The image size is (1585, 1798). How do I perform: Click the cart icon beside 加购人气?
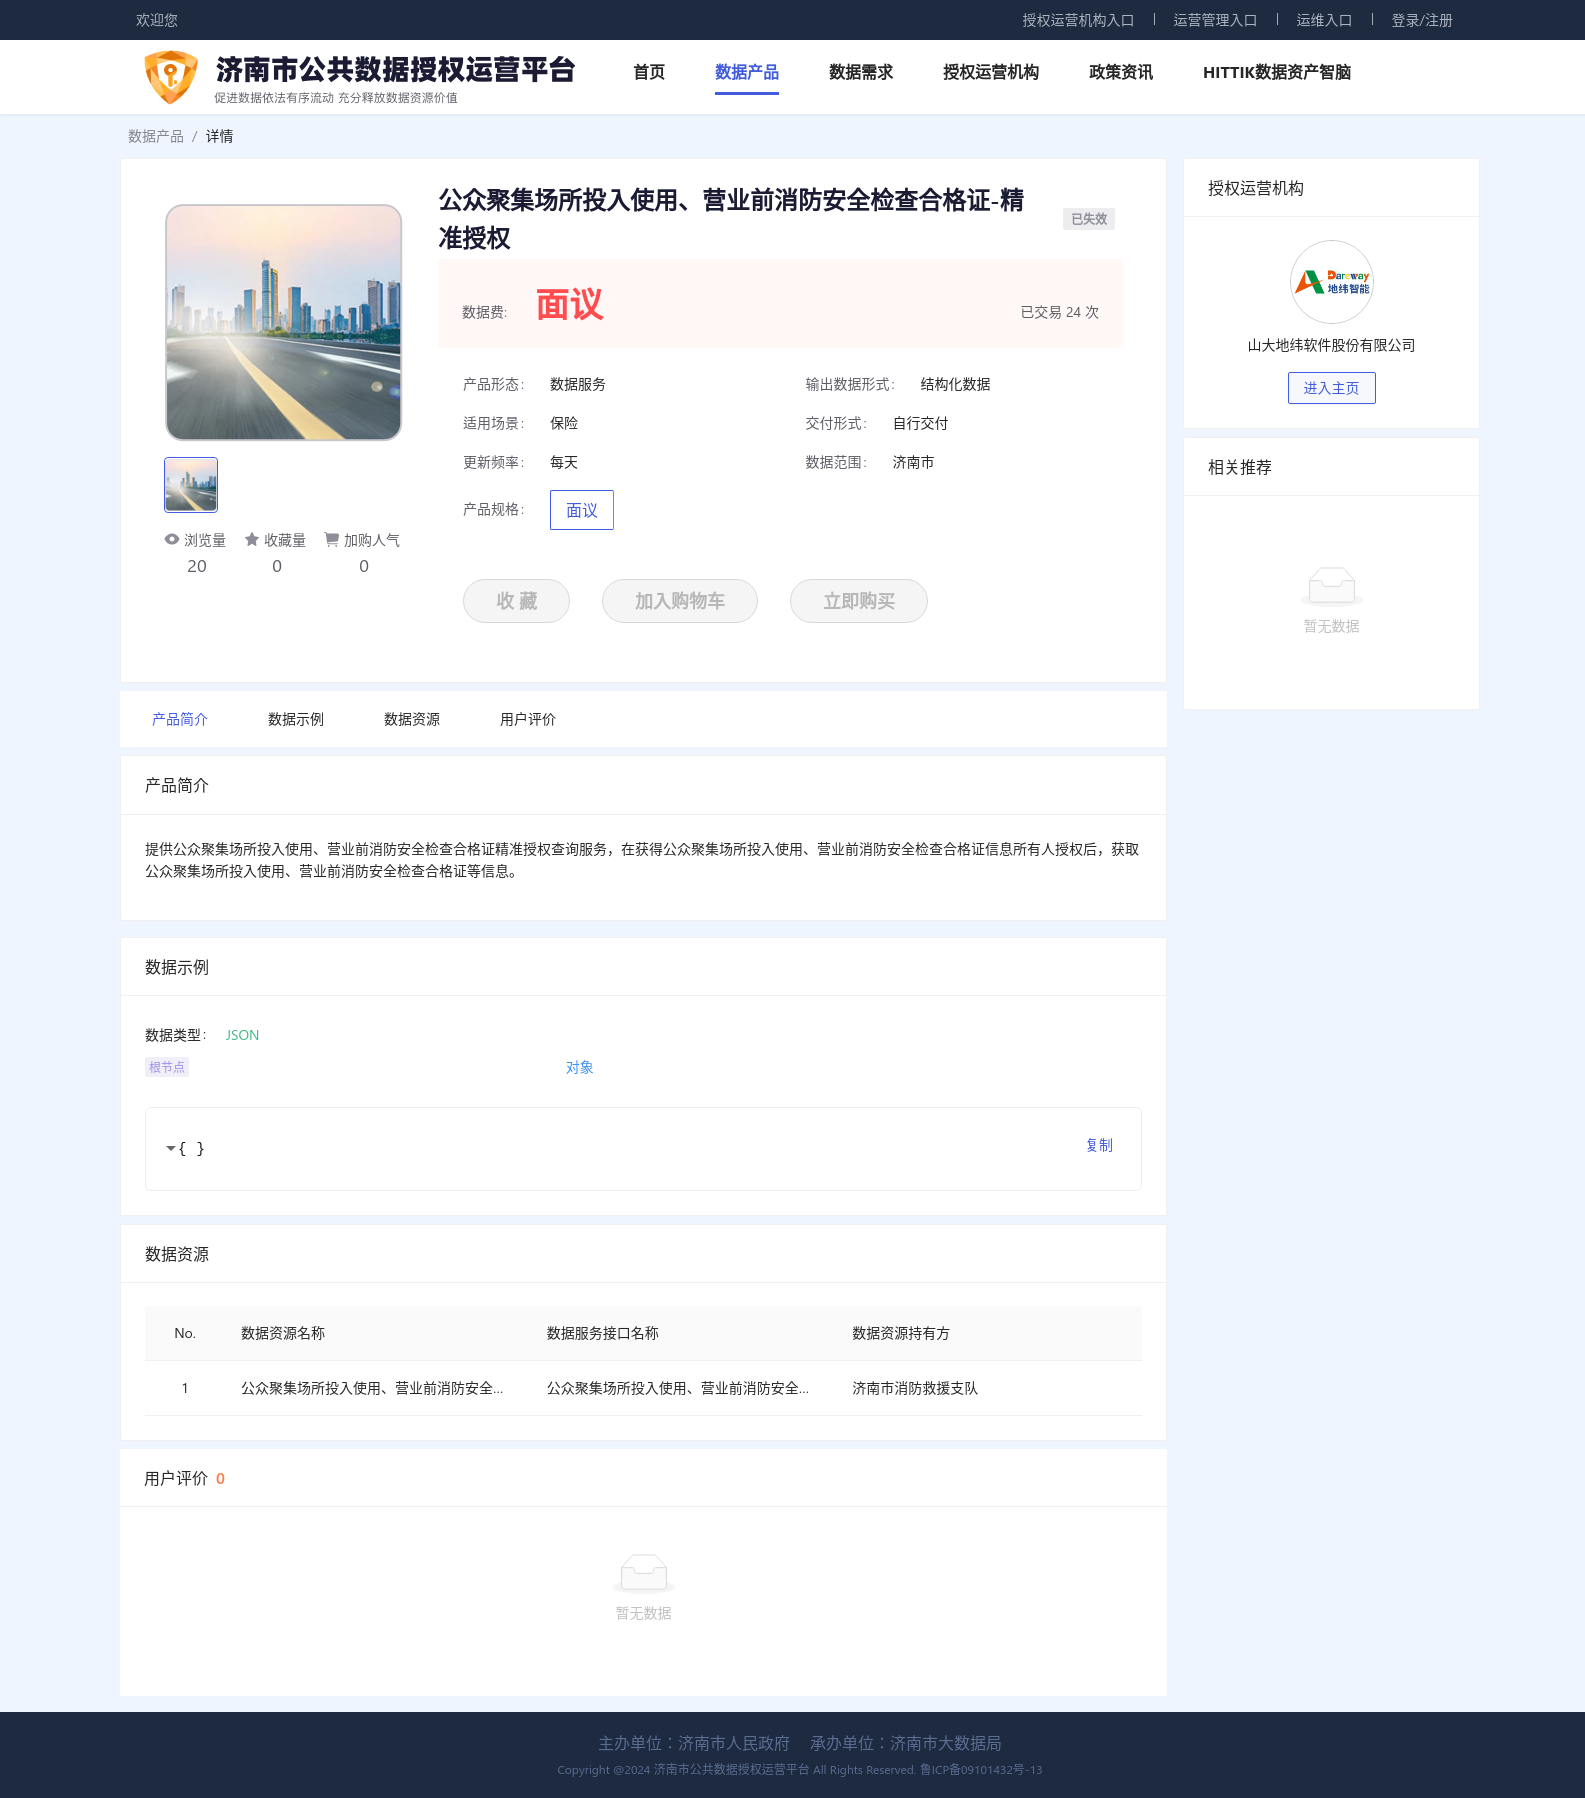(331, 539)
